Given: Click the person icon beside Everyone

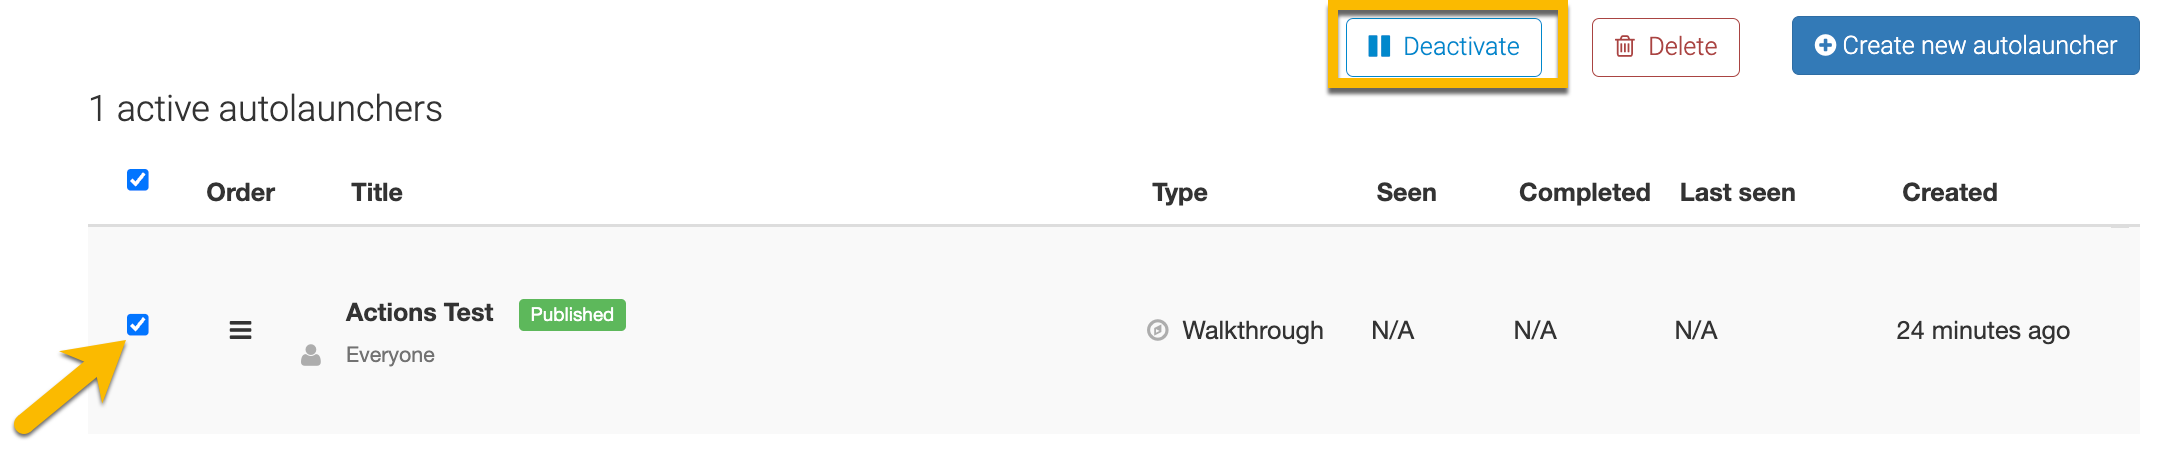Looking at the screenshot, I should (x=311, y=355).
